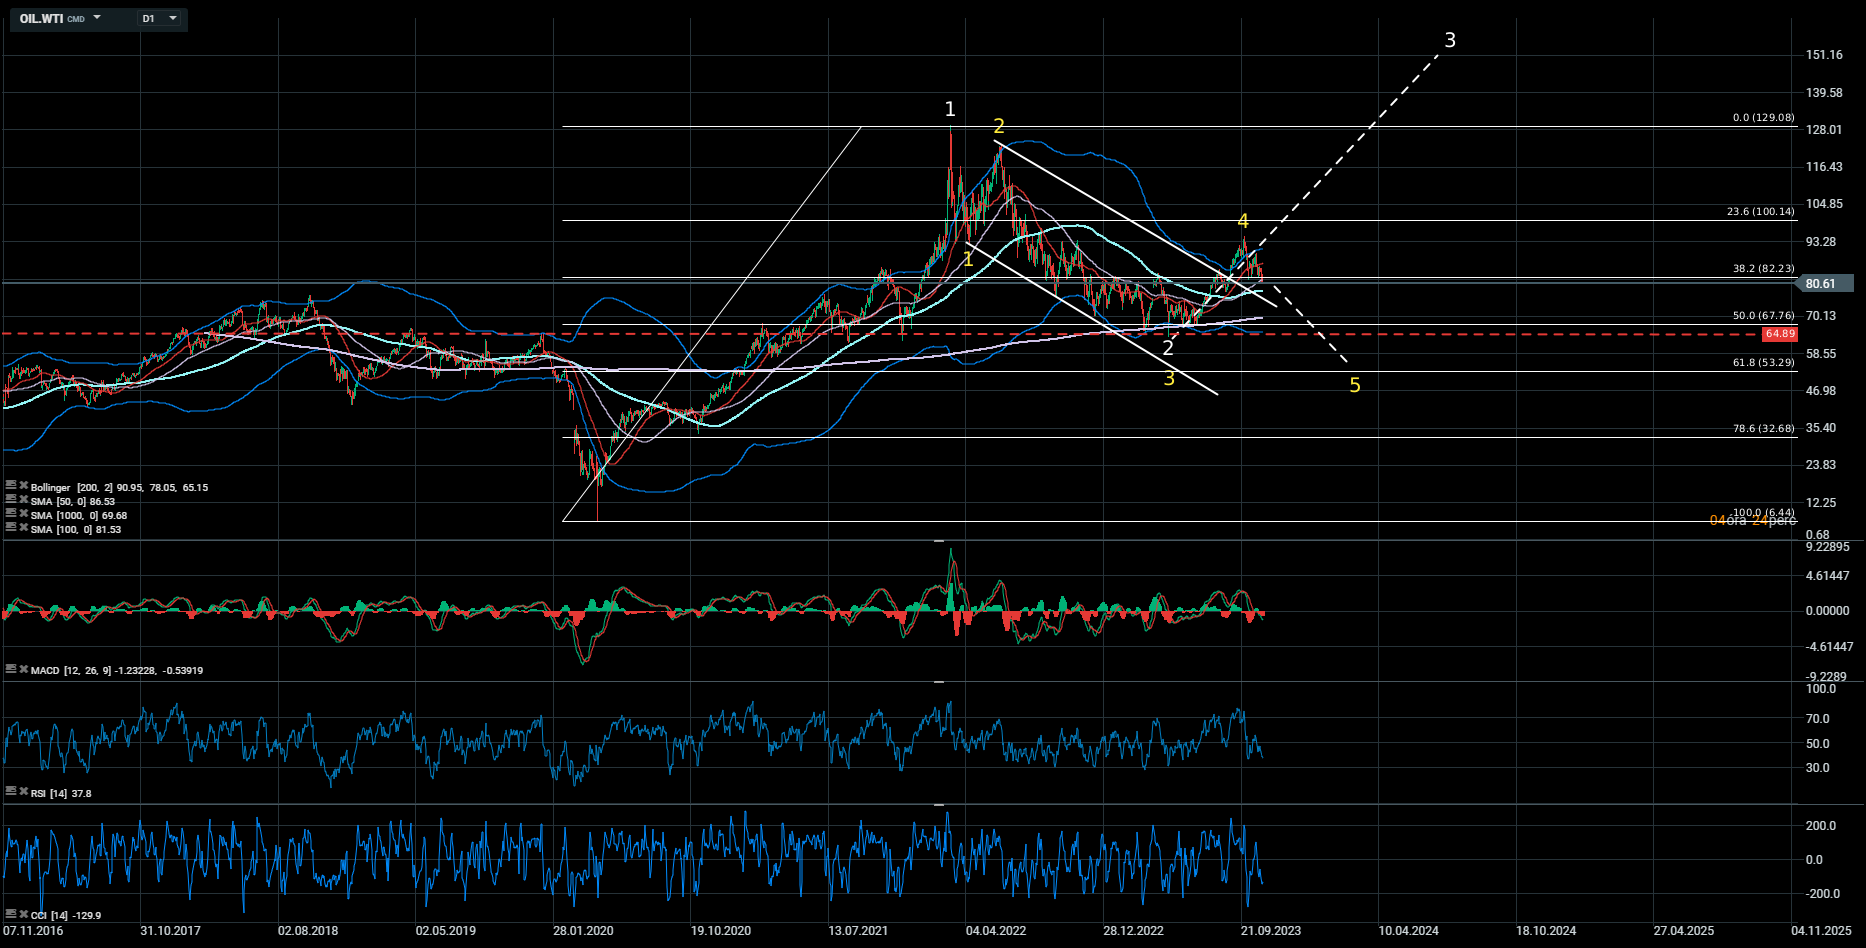Click the MACD panel top resize handle
This screenshot has height=948, width=1866.
click(939, 541)
